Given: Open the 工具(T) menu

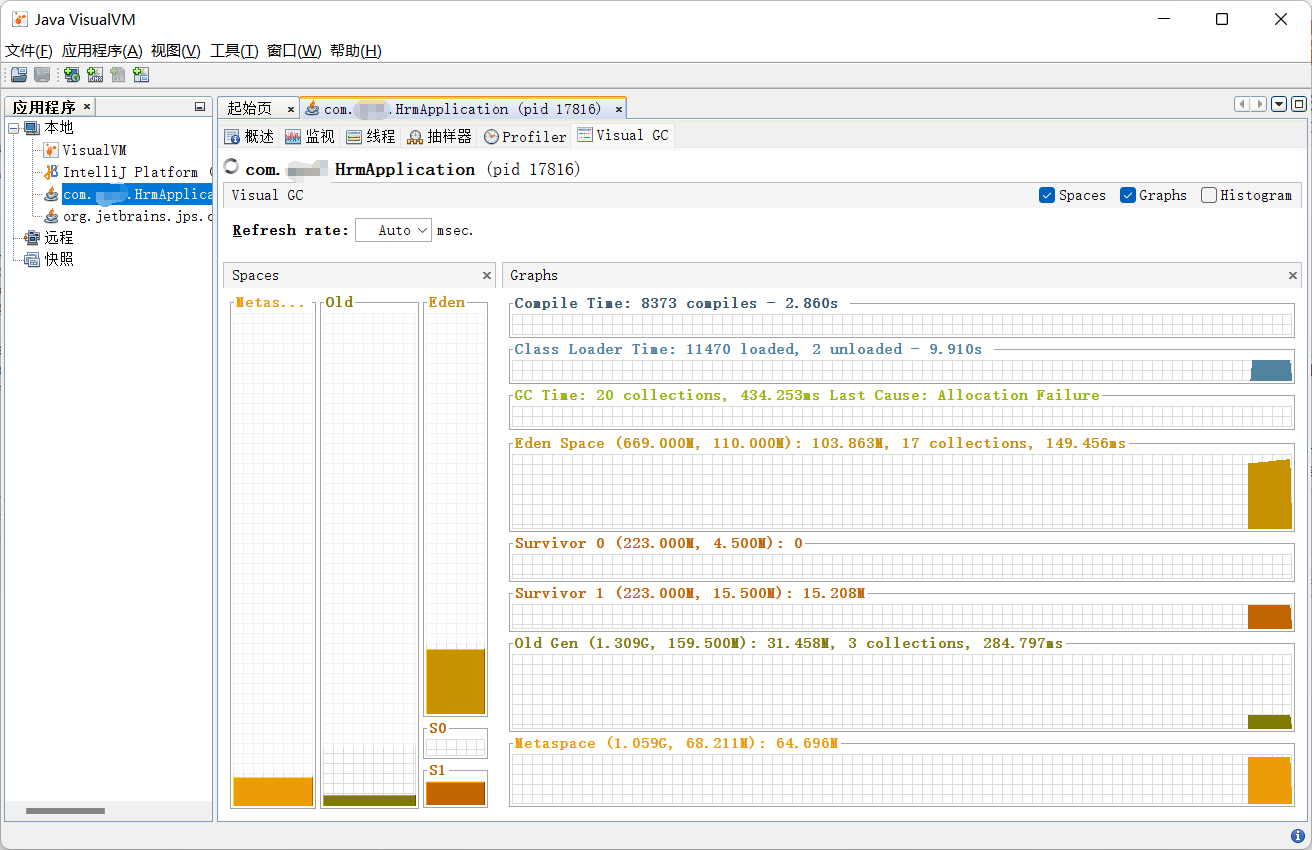Looking at the screenshot, I should 234,51.
